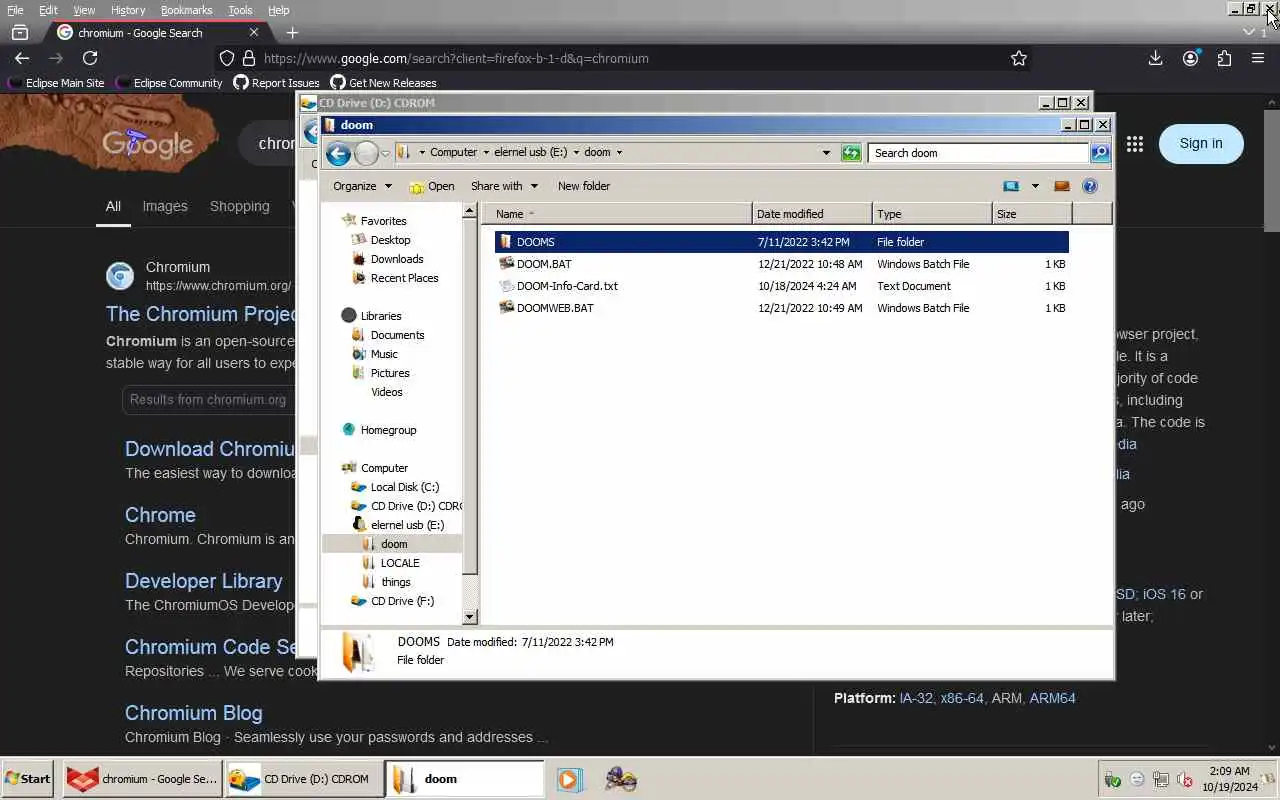Click the Open button in Explorer toolbar

[x=432, y=186]
